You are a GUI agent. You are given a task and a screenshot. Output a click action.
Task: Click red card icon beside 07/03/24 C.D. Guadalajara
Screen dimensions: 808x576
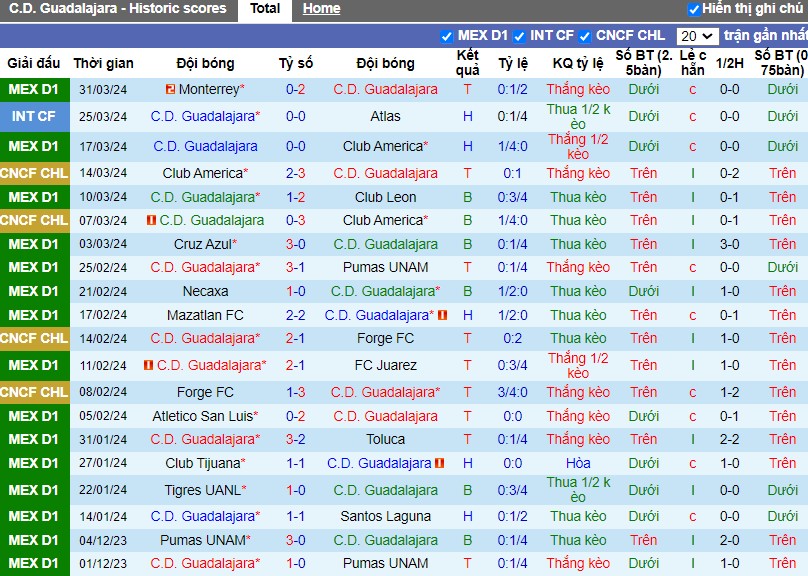click(151, 221)
